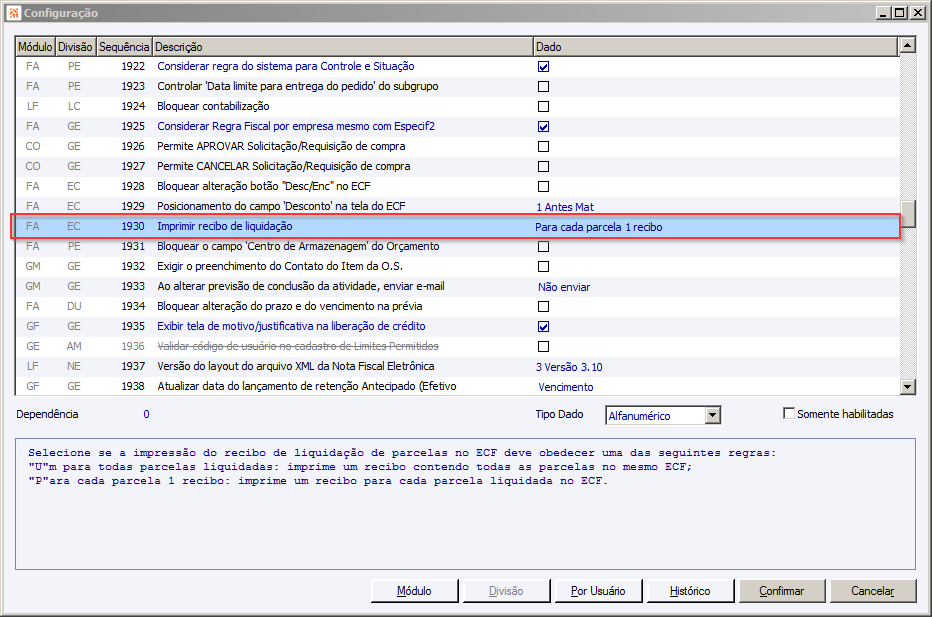Select row 'Atualizar data do lançamento de retenção'
Screen dimensions: 932x617
pyautogui.click(x=456, y=386)
